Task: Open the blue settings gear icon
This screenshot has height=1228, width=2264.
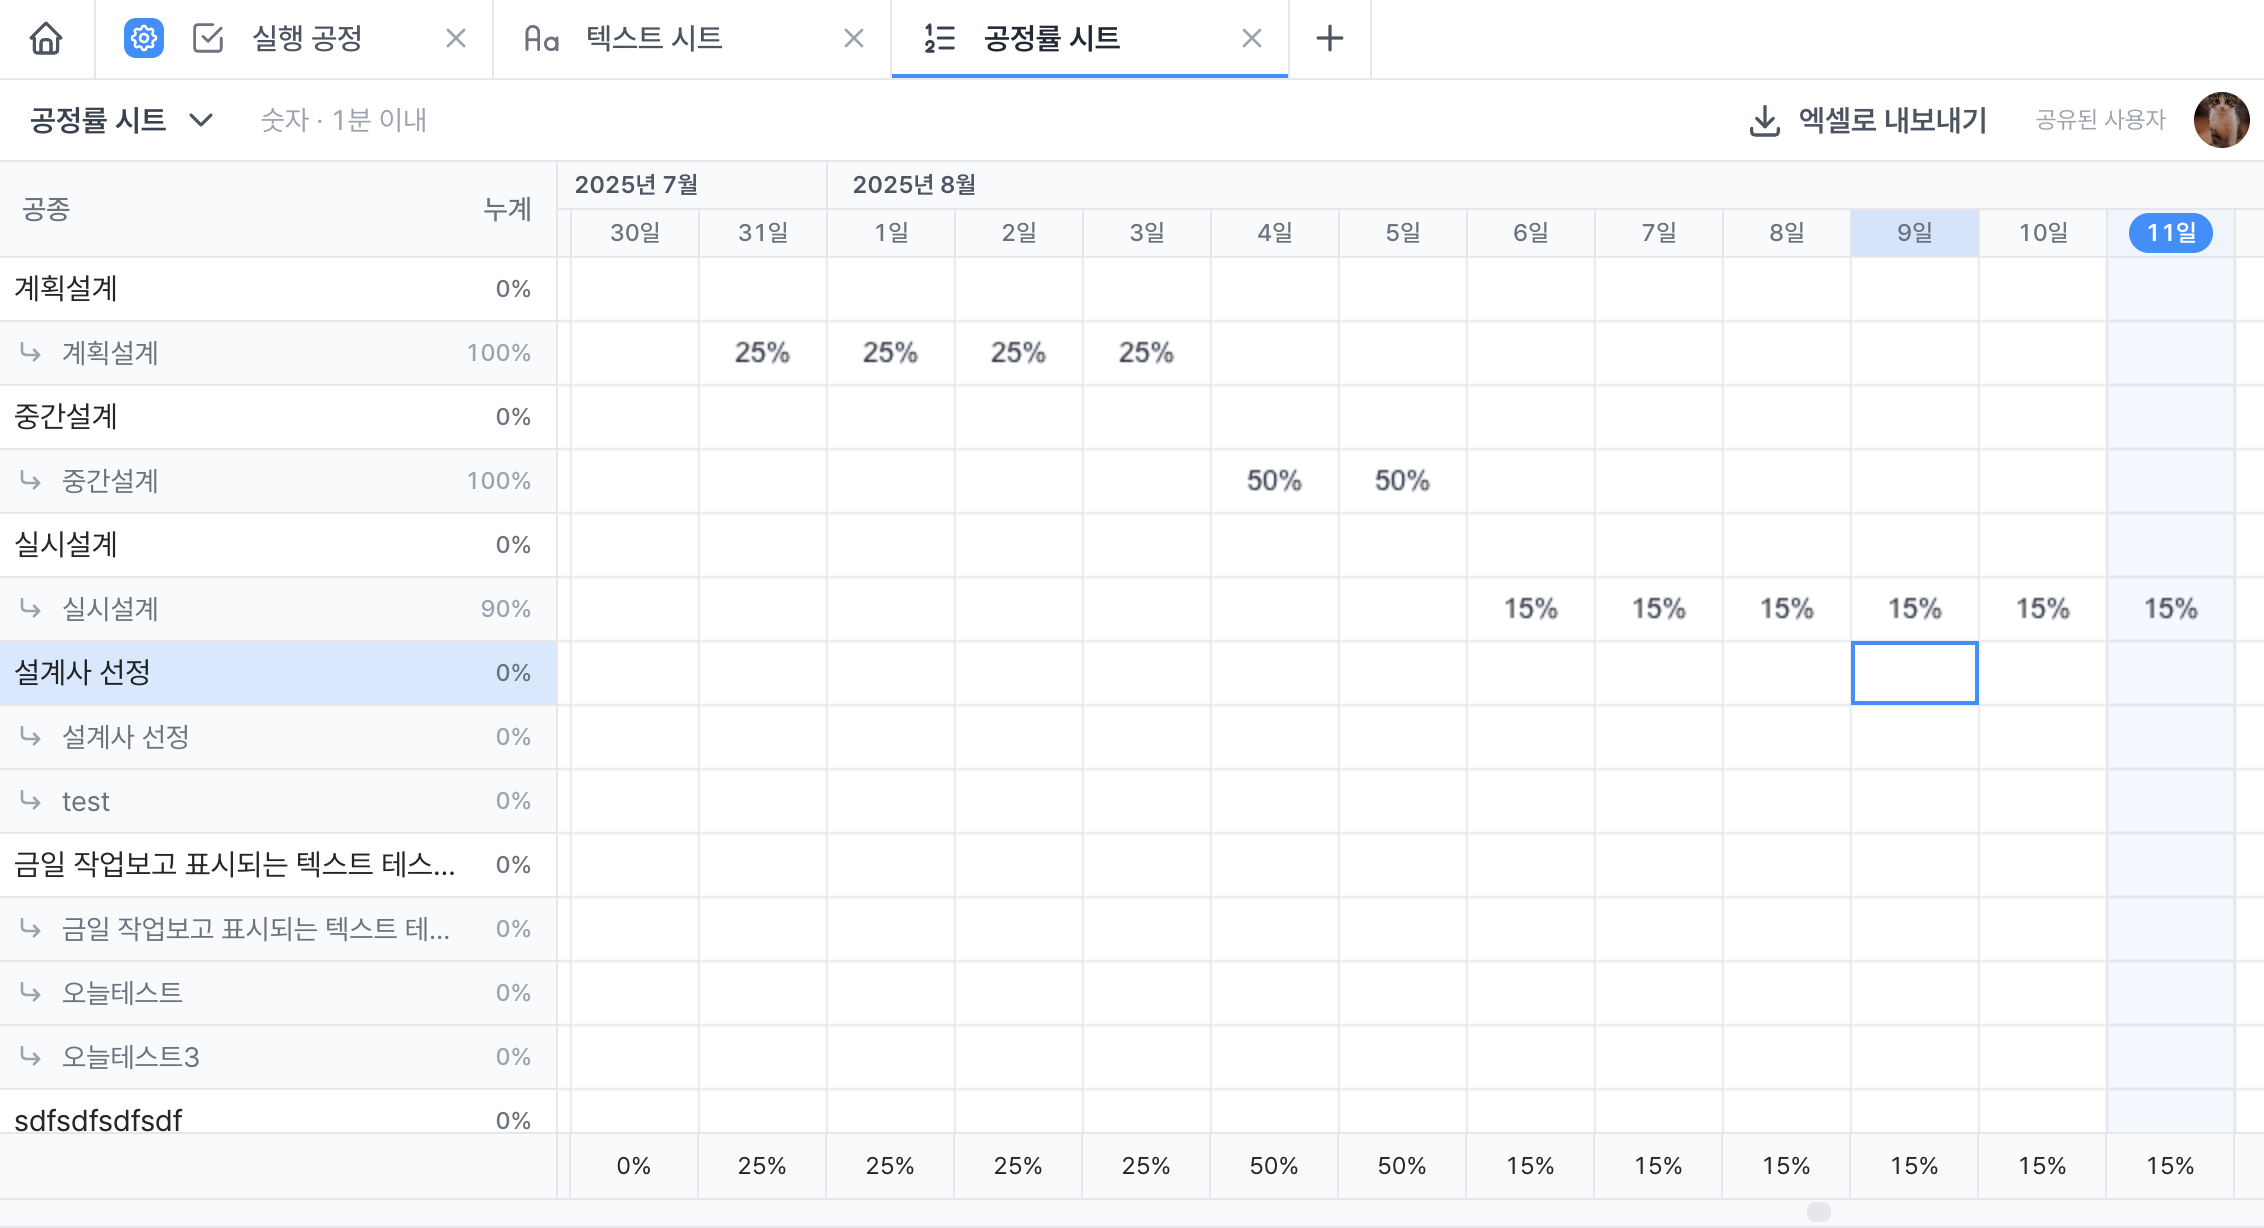Action: [142, 38]
